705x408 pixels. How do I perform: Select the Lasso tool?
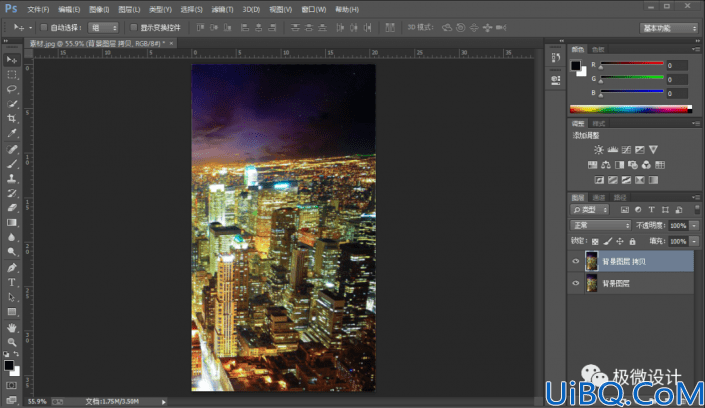[12, 89]
